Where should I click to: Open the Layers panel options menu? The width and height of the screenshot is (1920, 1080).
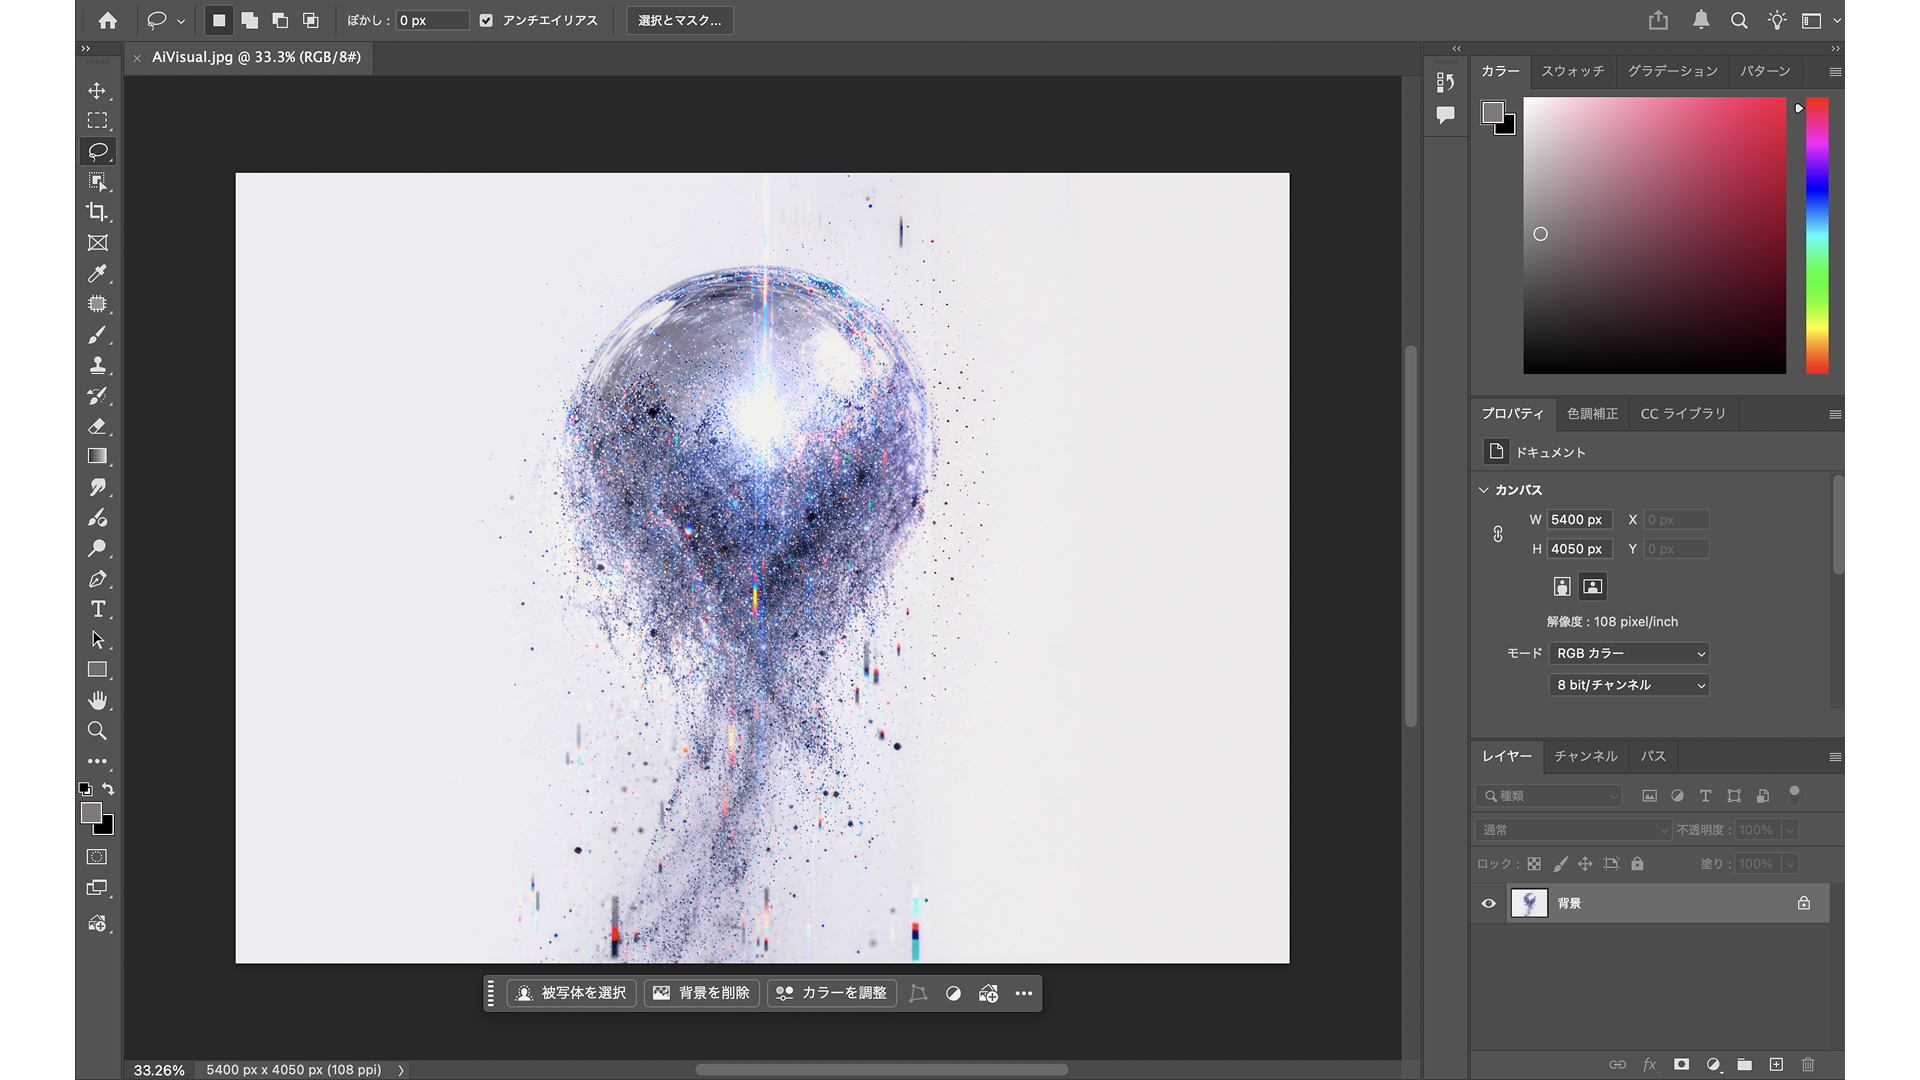pyautogui.click(x=1835, y=757)
